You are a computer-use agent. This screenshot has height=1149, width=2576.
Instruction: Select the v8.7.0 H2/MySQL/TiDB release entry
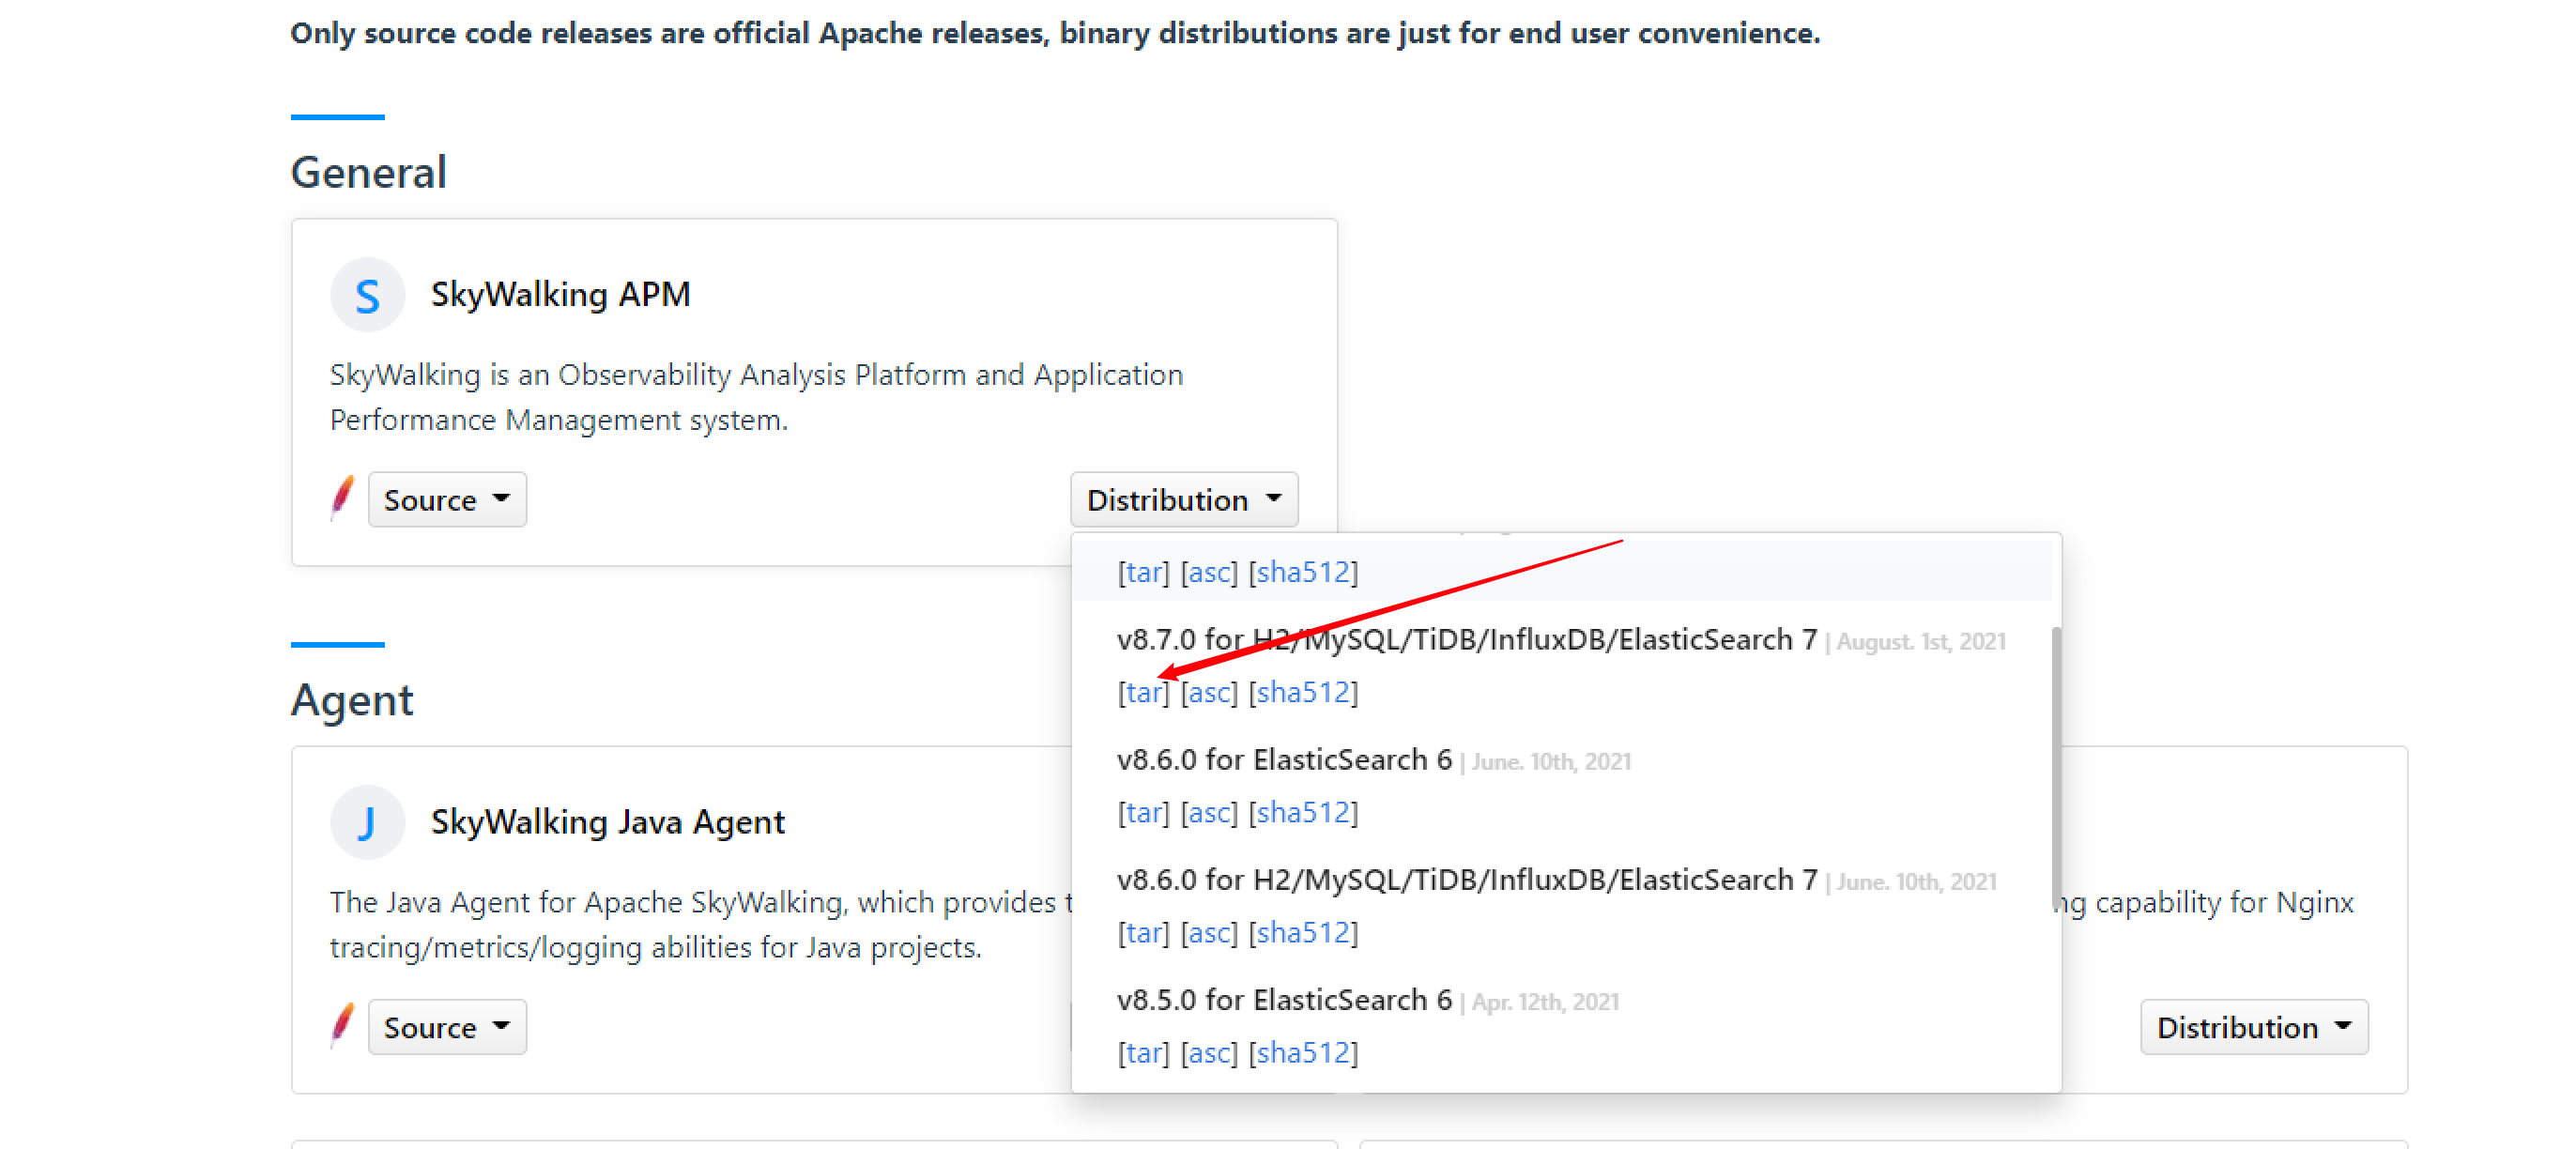tap(1466, 640)
